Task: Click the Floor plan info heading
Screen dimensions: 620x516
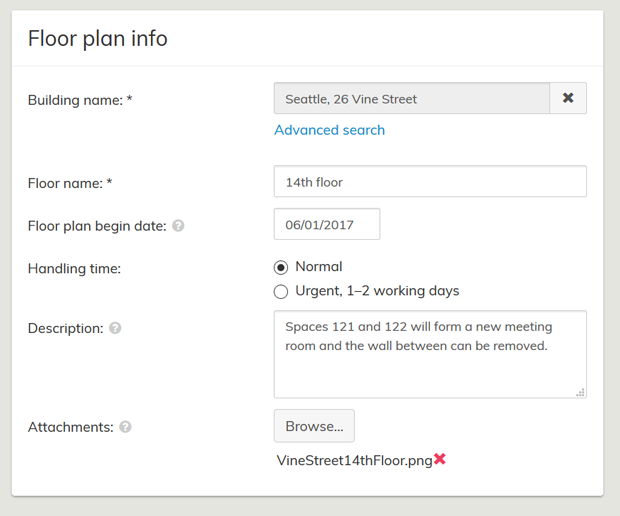Action: (98, 39)
